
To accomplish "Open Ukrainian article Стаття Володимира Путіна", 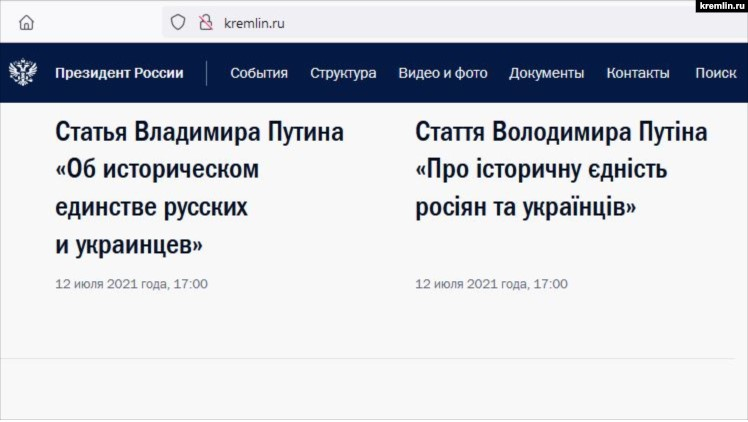I will point(561,169).
